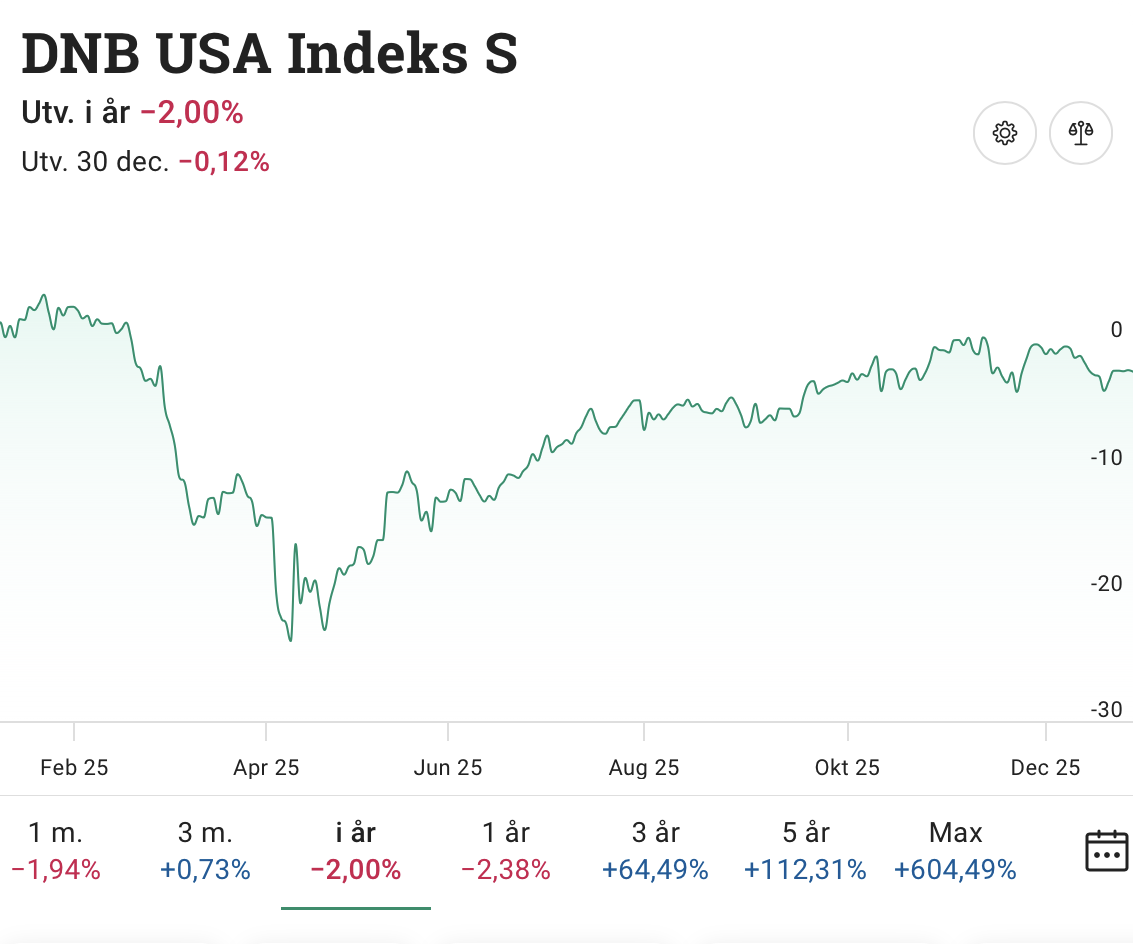This screenshot has width=1143, height=944.
Task: Select the 5 år period tab
Action: [x=805, y=851]
